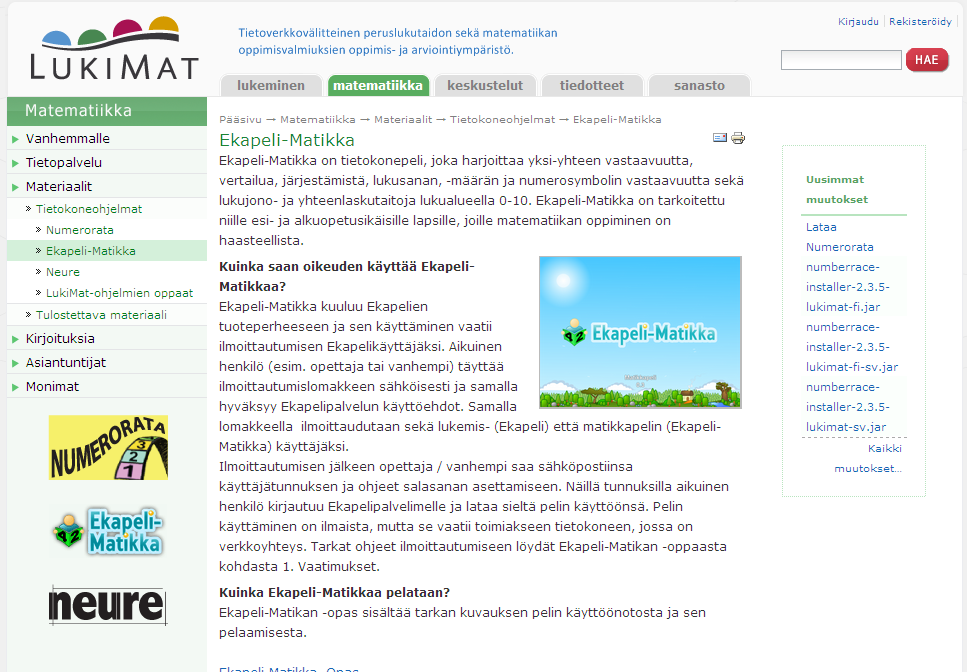
Task: Click heading Kuinka Ekapeli-Matikkaa pelataan?
Action: click(334, 592)
